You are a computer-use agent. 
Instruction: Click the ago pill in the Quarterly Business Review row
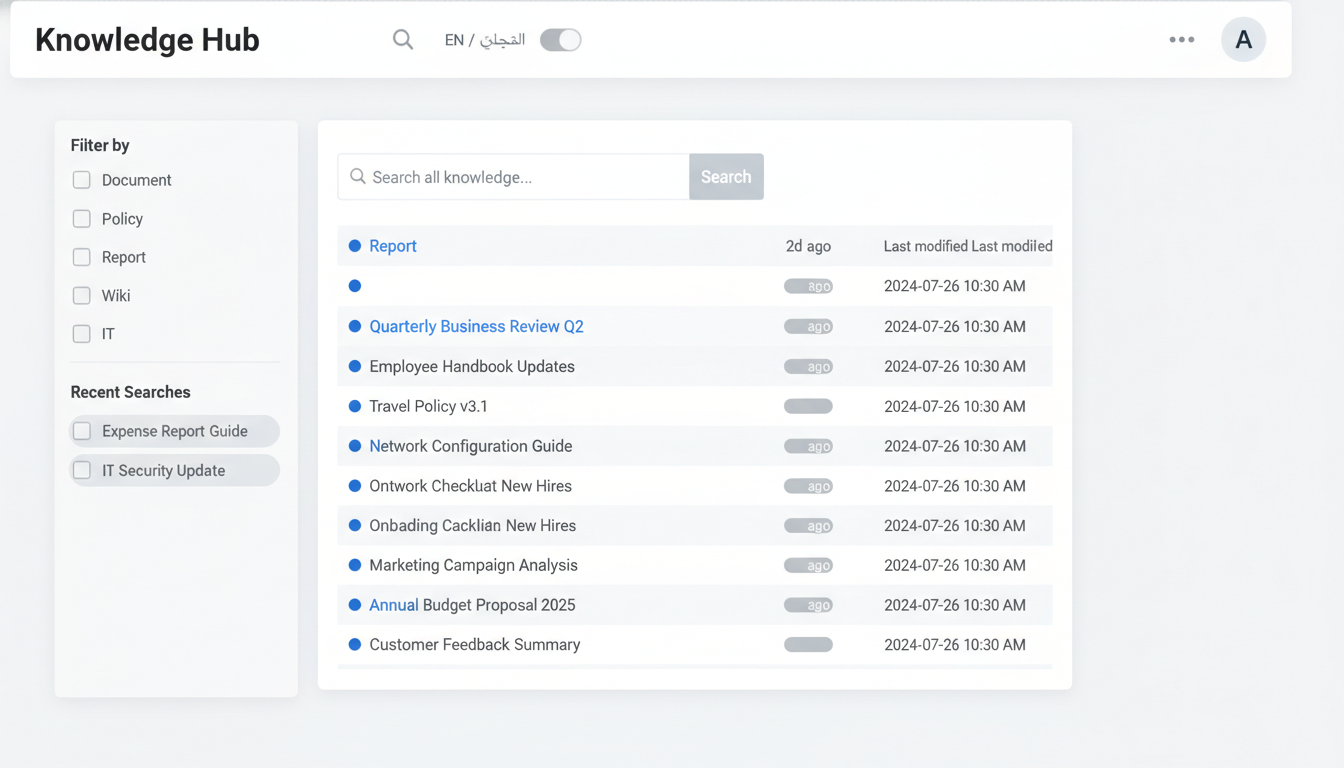pyautogui.click(x=808, y=326)
